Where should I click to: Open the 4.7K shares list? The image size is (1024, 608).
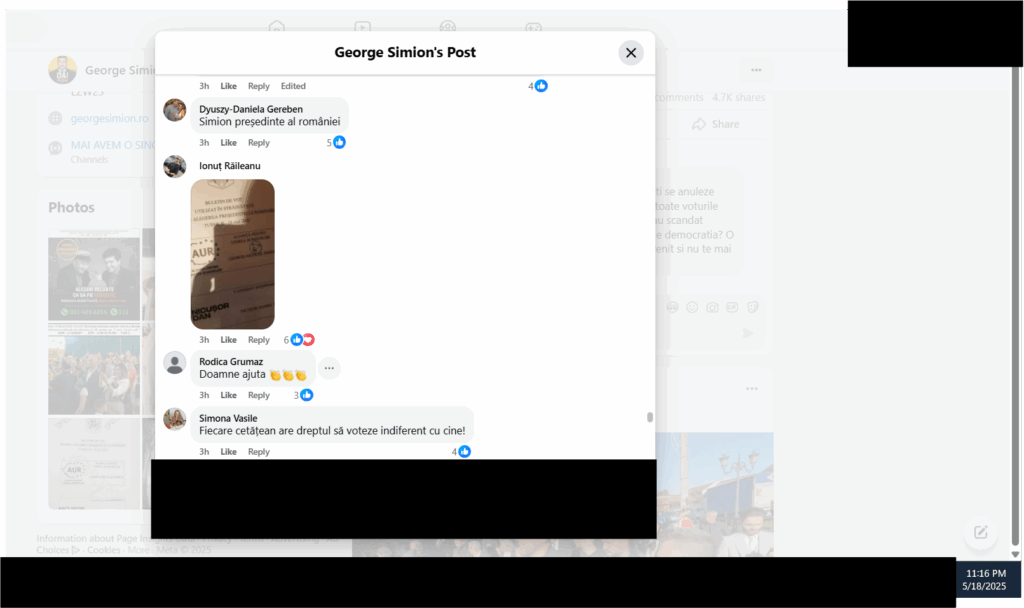(739, 97)
